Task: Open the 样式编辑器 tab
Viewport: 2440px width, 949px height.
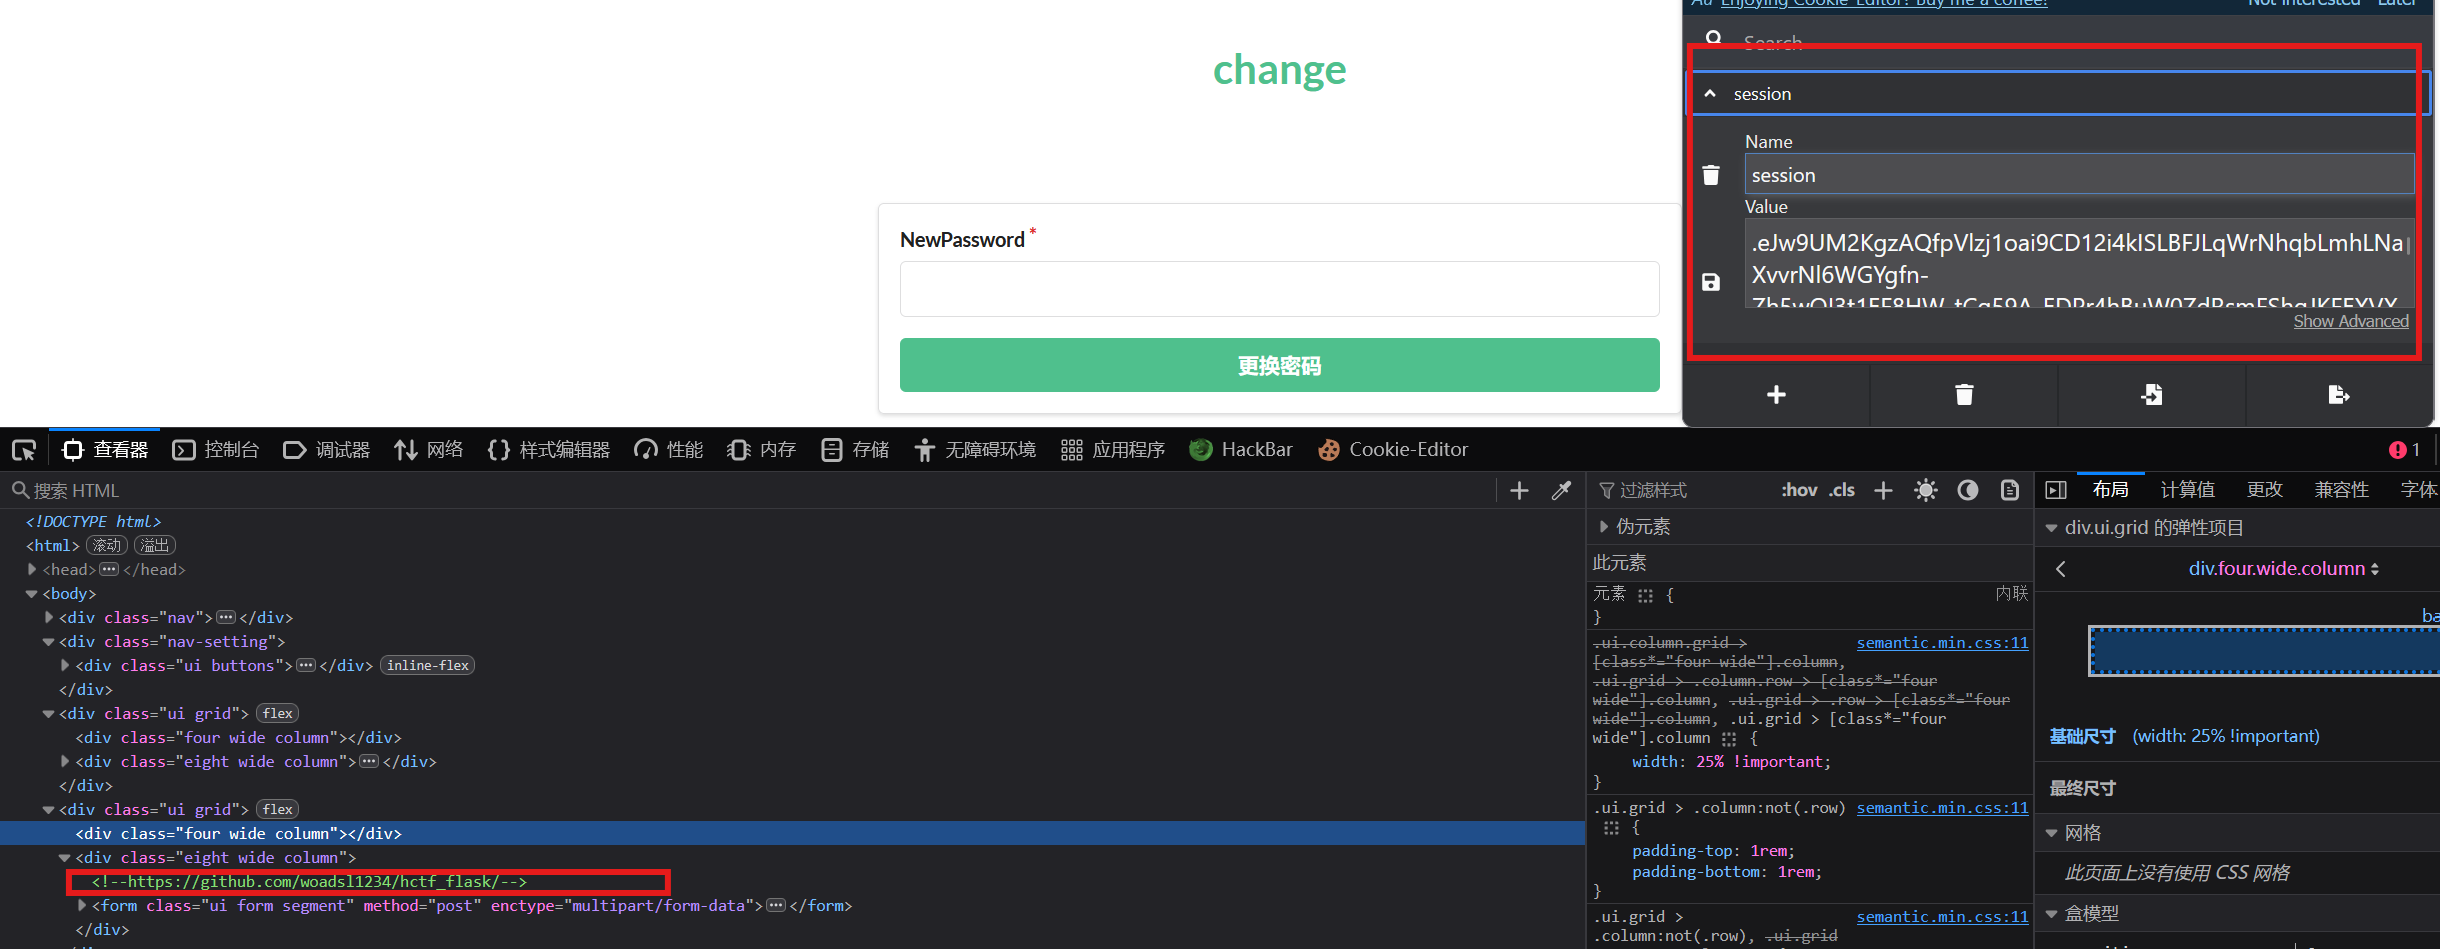Action: point(549,450)
